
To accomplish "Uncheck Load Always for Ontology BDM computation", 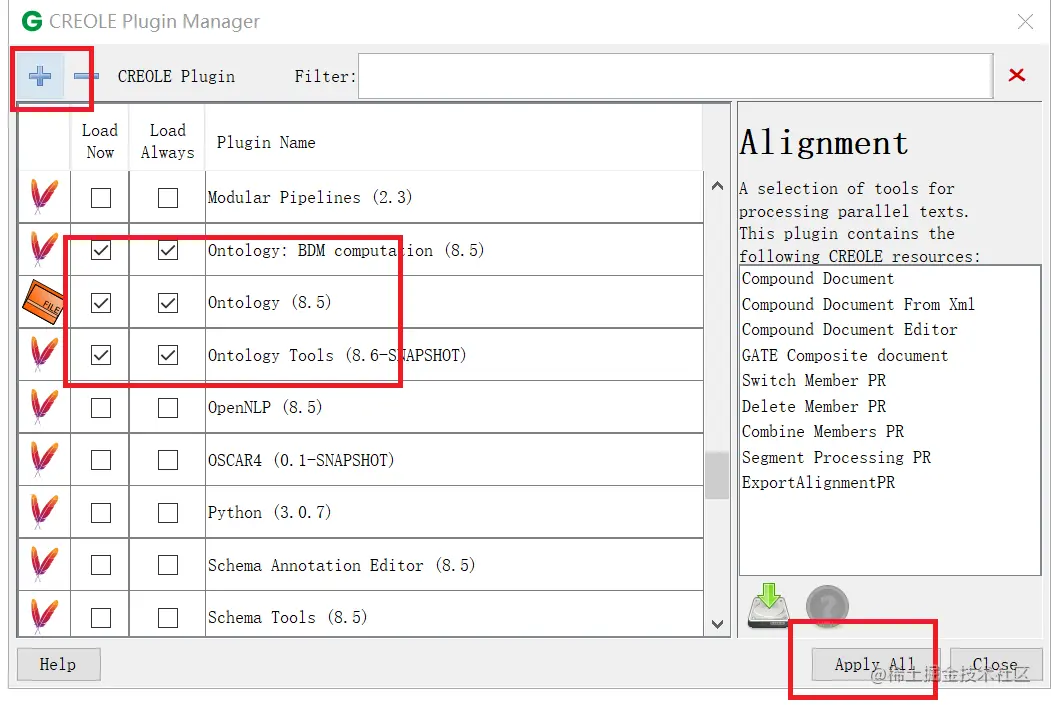I will pos(168,251).
